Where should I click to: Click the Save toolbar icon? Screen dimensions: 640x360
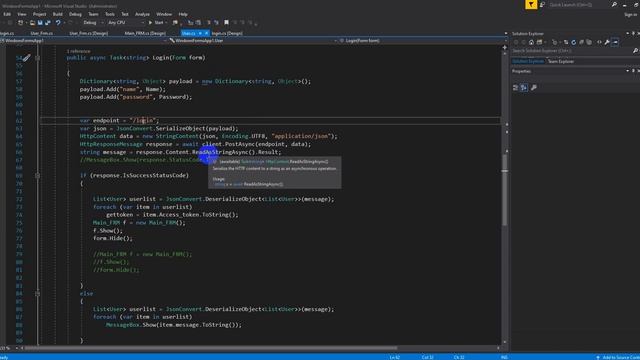40,23
